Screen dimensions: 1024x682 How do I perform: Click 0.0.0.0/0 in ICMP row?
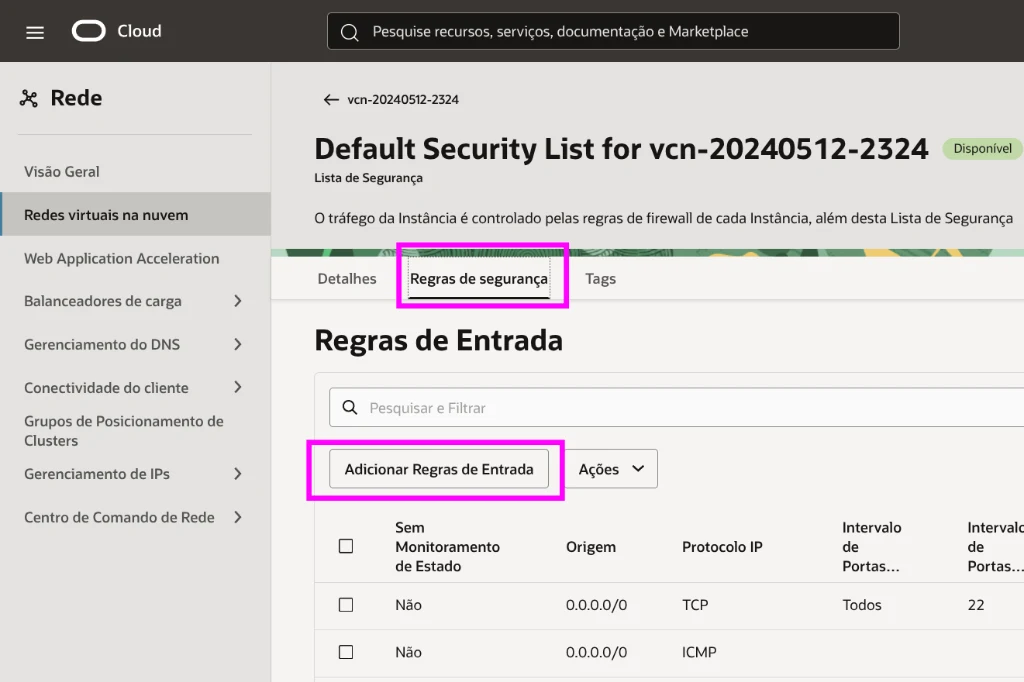(596, 652)
